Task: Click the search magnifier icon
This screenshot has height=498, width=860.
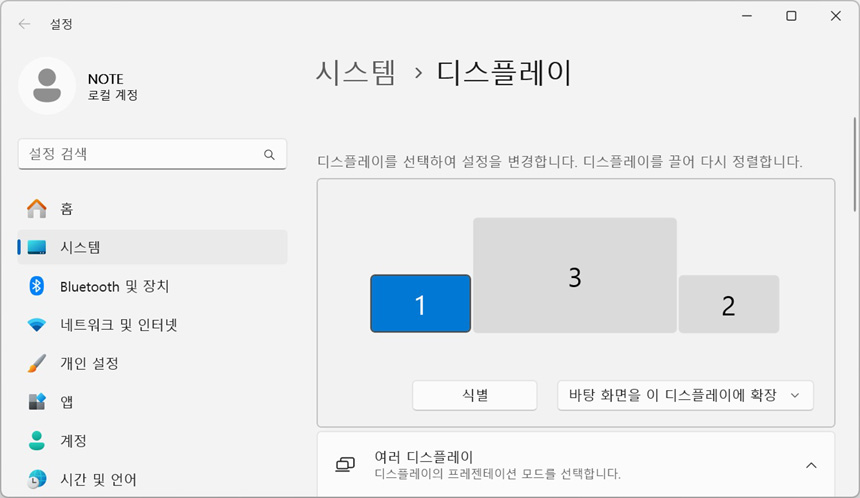Action: pos(269,155)
